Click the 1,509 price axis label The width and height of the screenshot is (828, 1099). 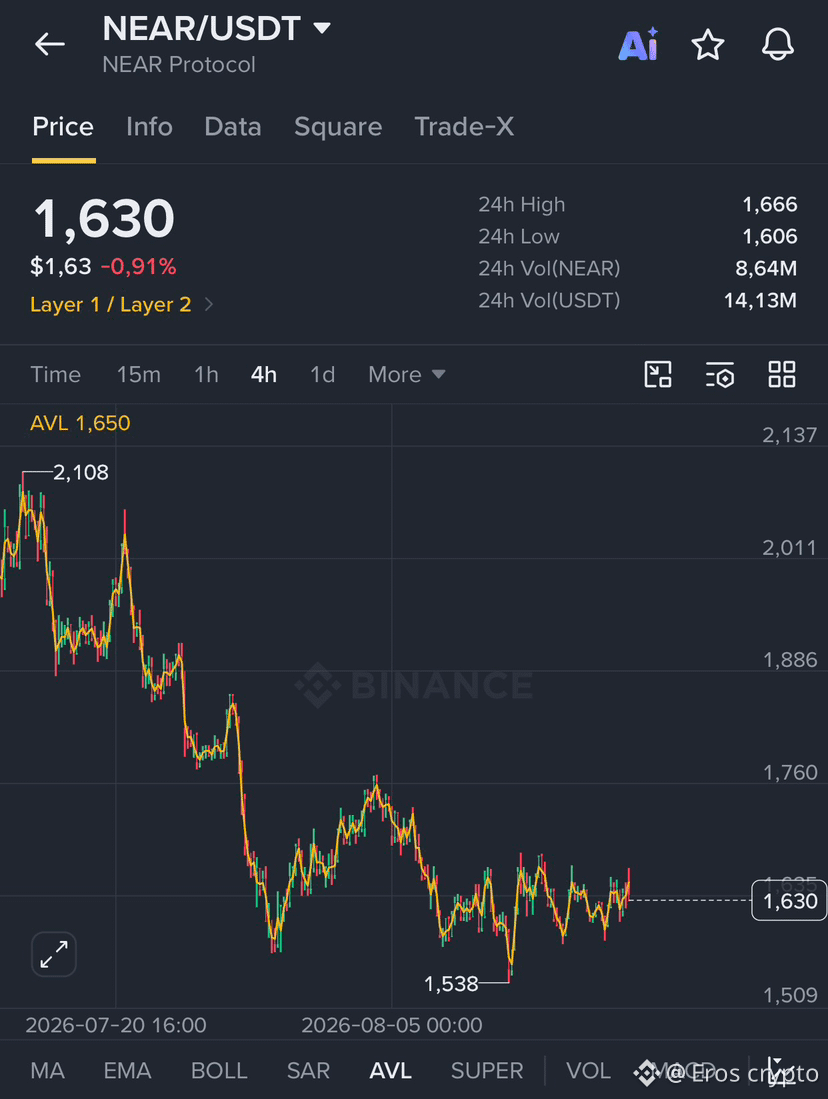(x=789, y=995)
